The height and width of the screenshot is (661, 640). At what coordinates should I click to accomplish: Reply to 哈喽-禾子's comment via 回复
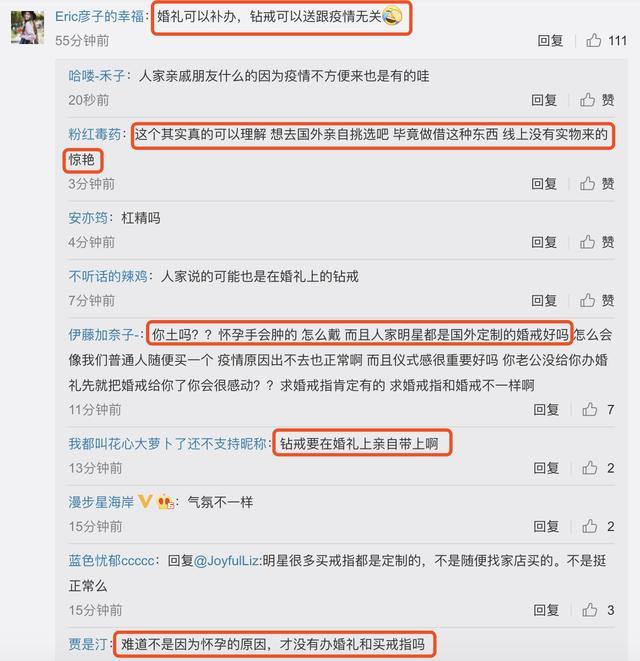point(544,100)
